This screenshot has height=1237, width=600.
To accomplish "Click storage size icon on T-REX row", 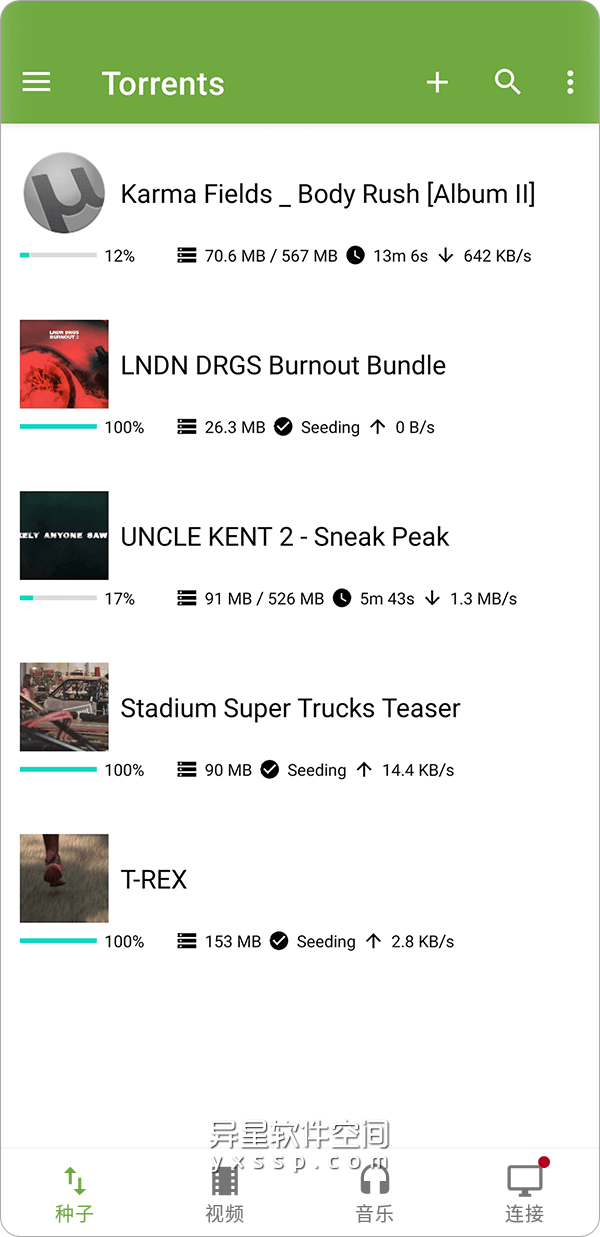I will (x=186, y=941).
